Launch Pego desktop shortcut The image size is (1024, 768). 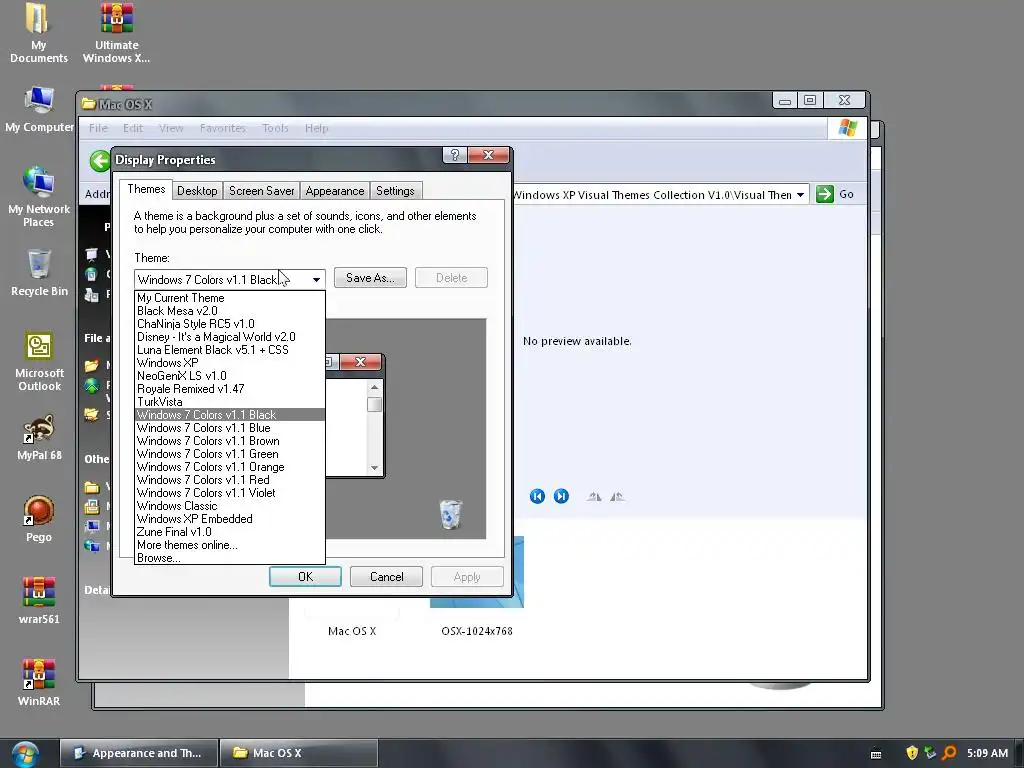[39, 519]
